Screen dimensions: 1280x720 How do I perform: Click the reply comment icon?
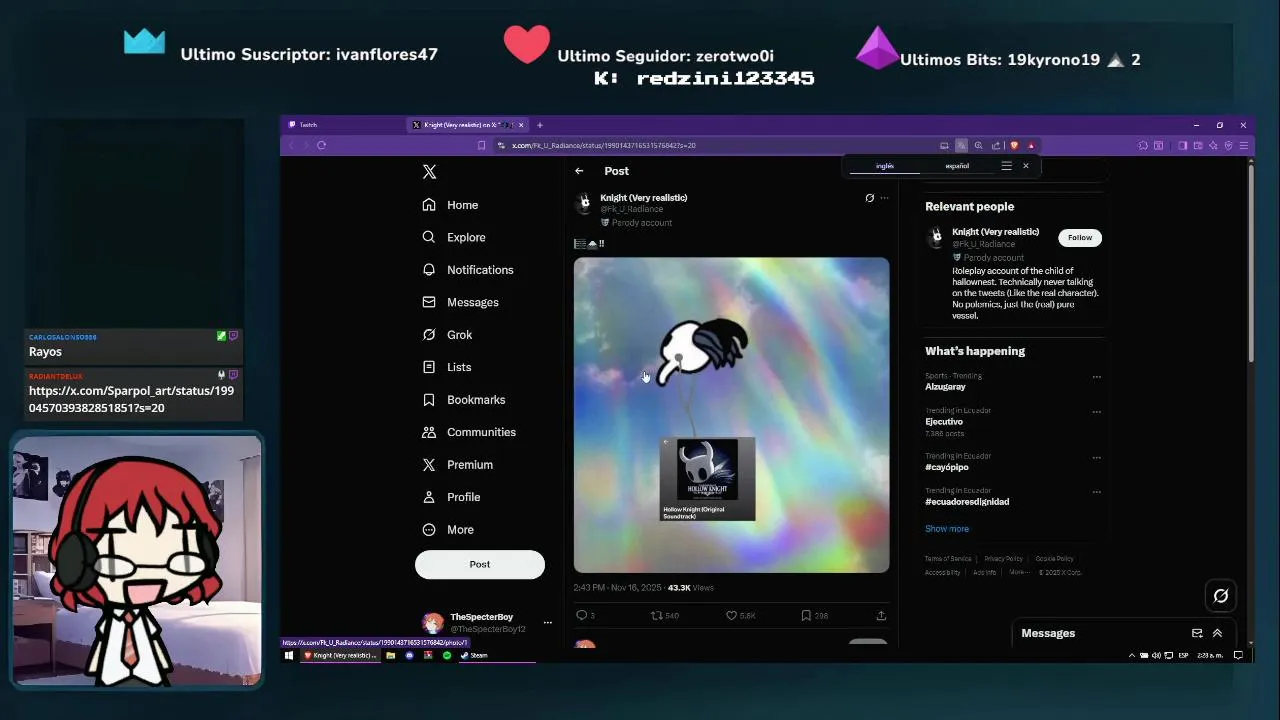581,616
